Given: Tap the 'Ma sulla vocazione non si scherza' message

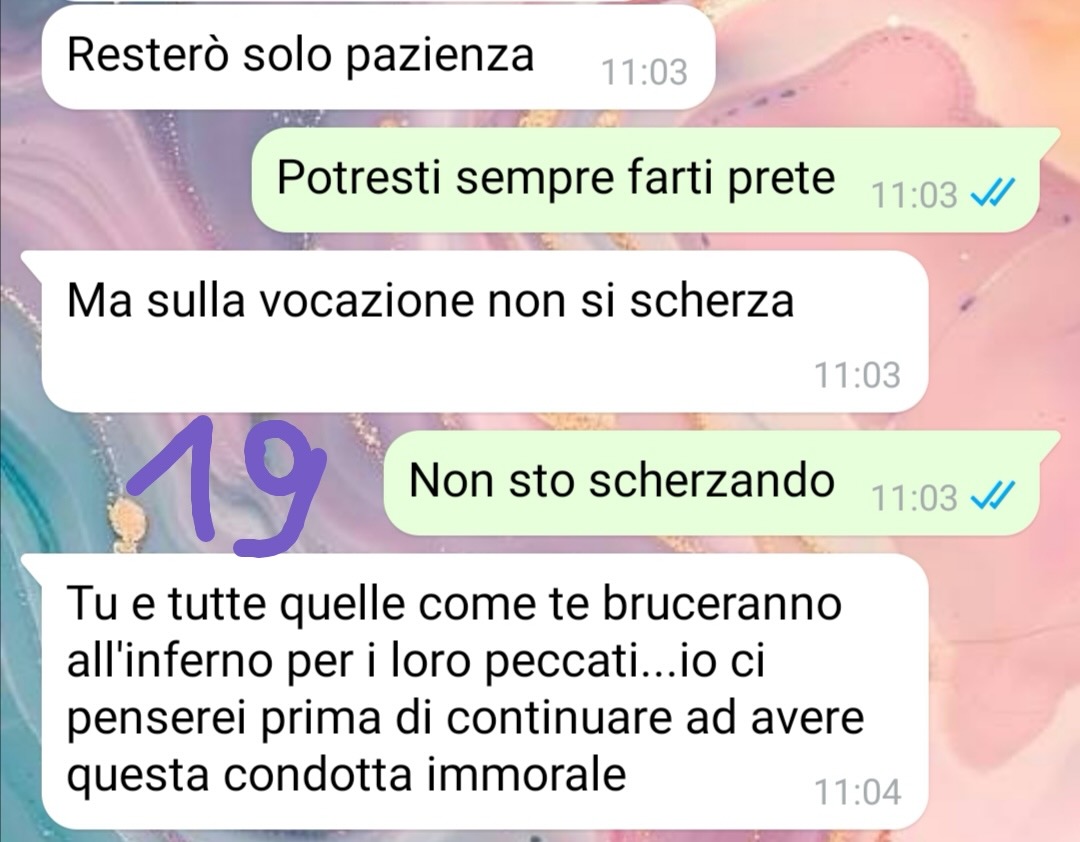Looking at the screenshot, I should tap(482, 332).
